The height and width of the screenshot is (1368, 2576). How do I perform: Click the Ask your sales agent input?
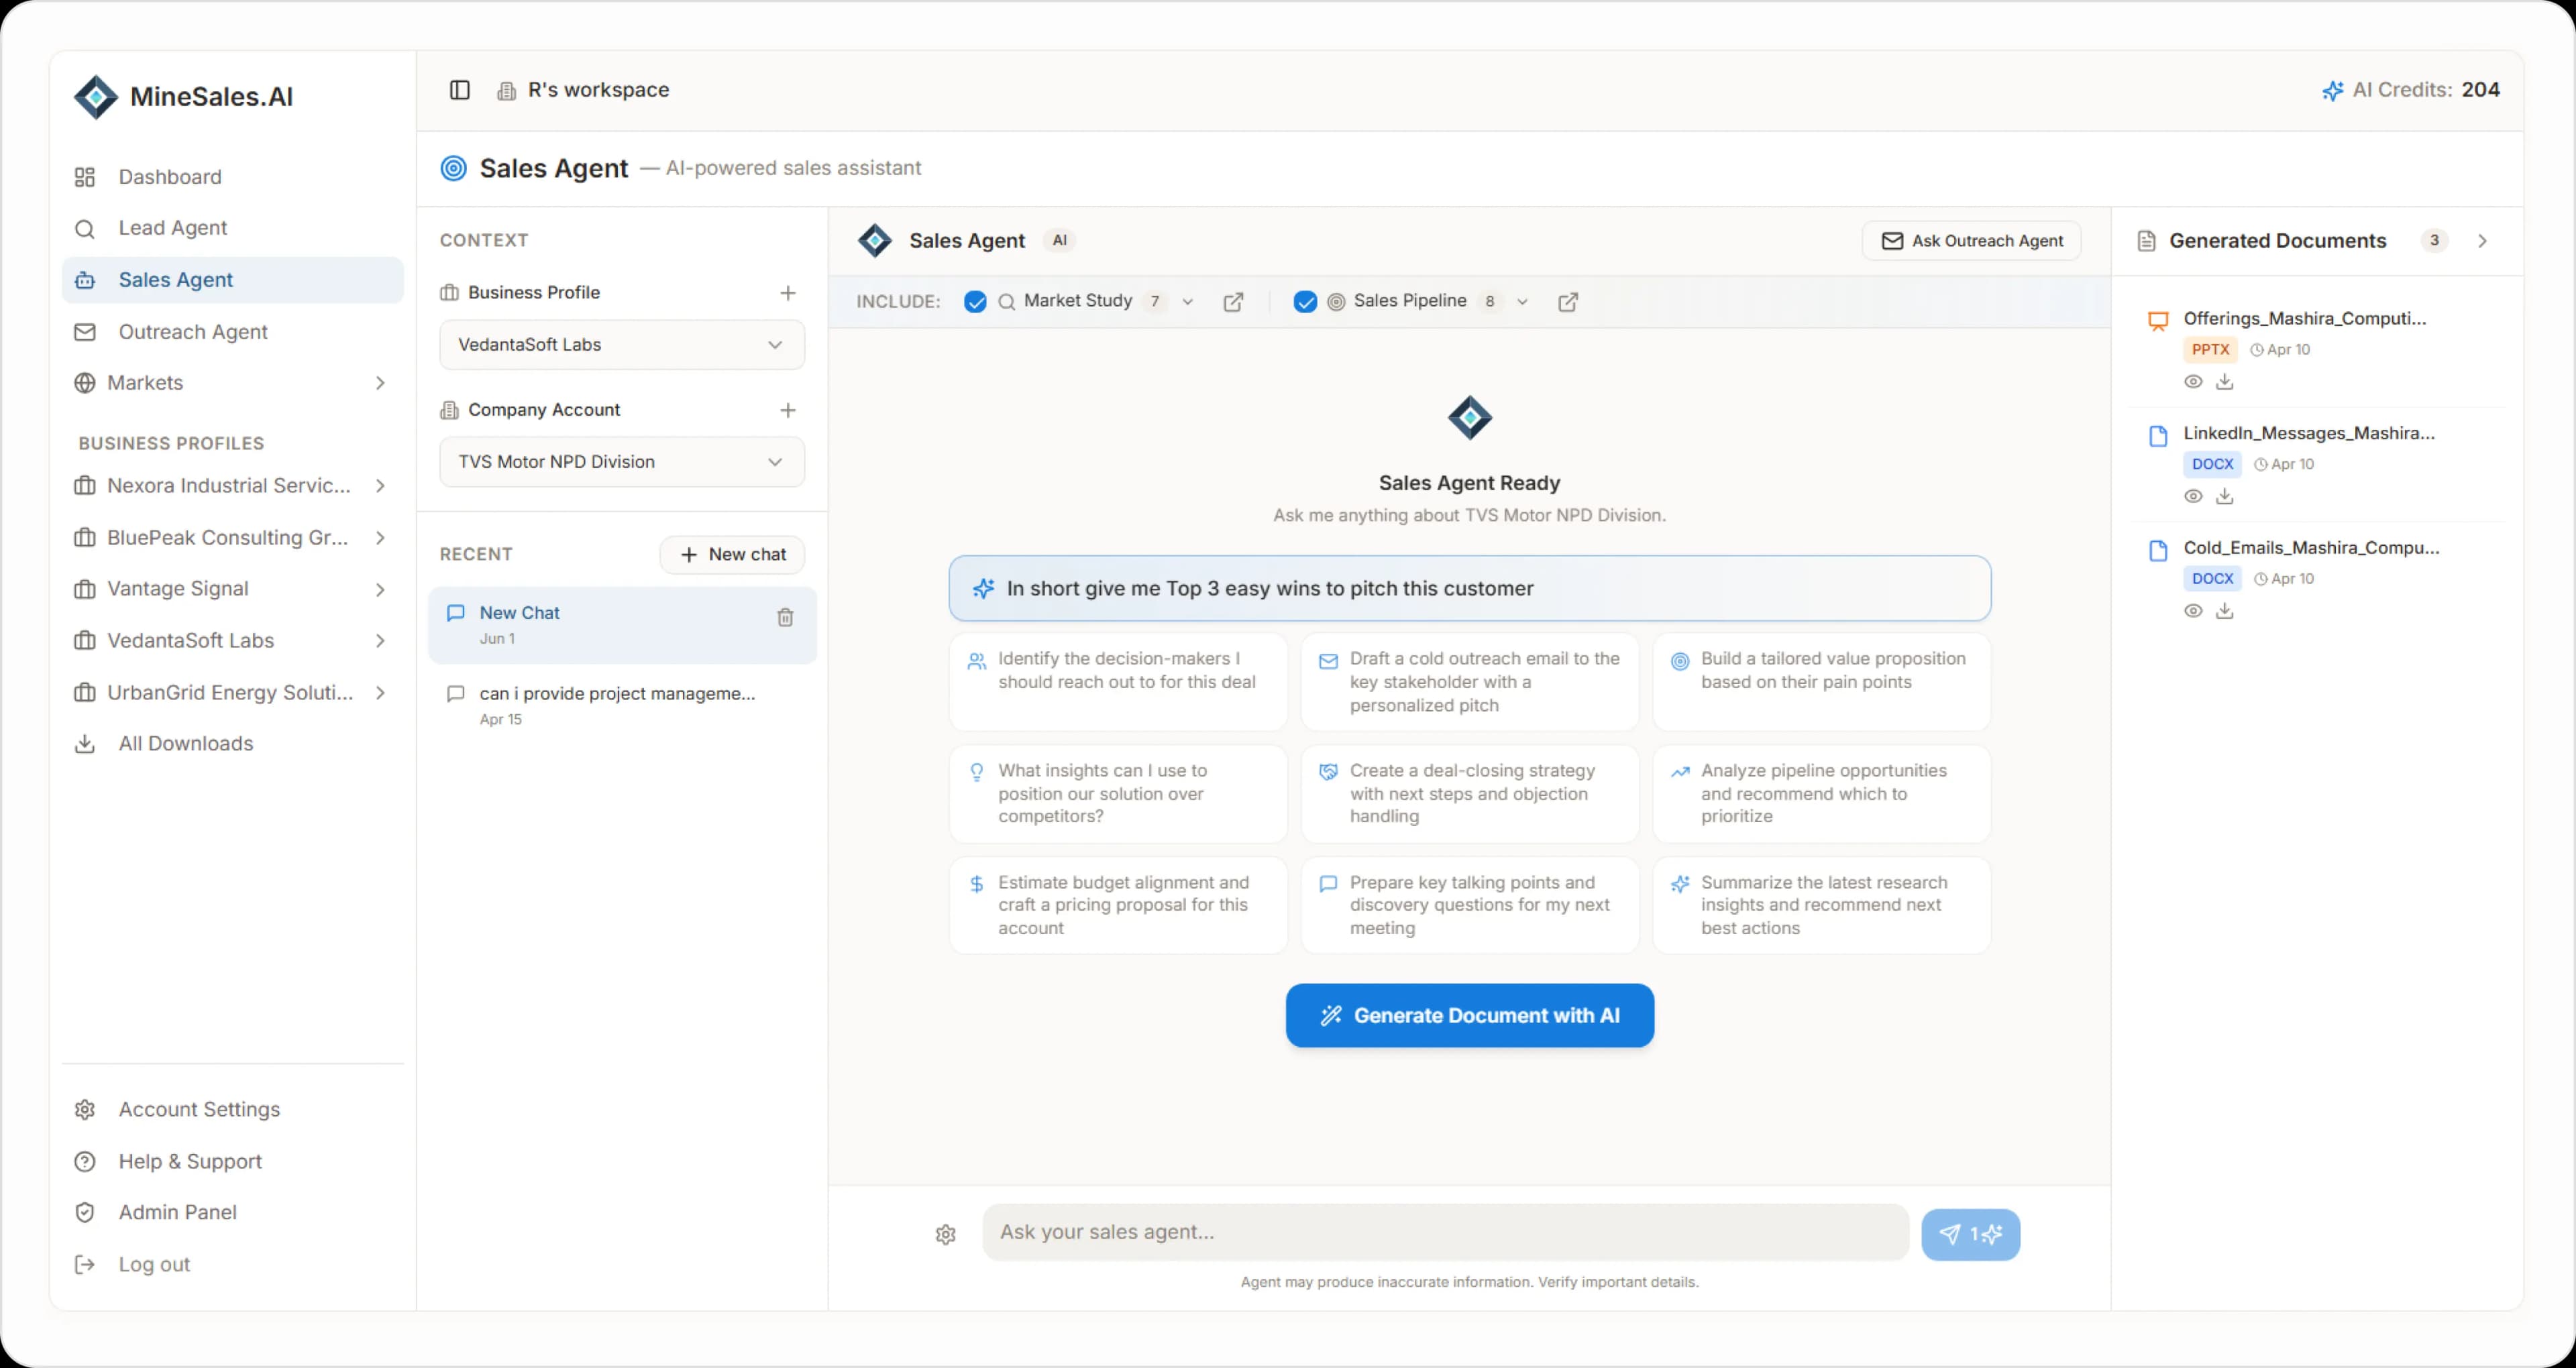click(x=1445, y=1233)
